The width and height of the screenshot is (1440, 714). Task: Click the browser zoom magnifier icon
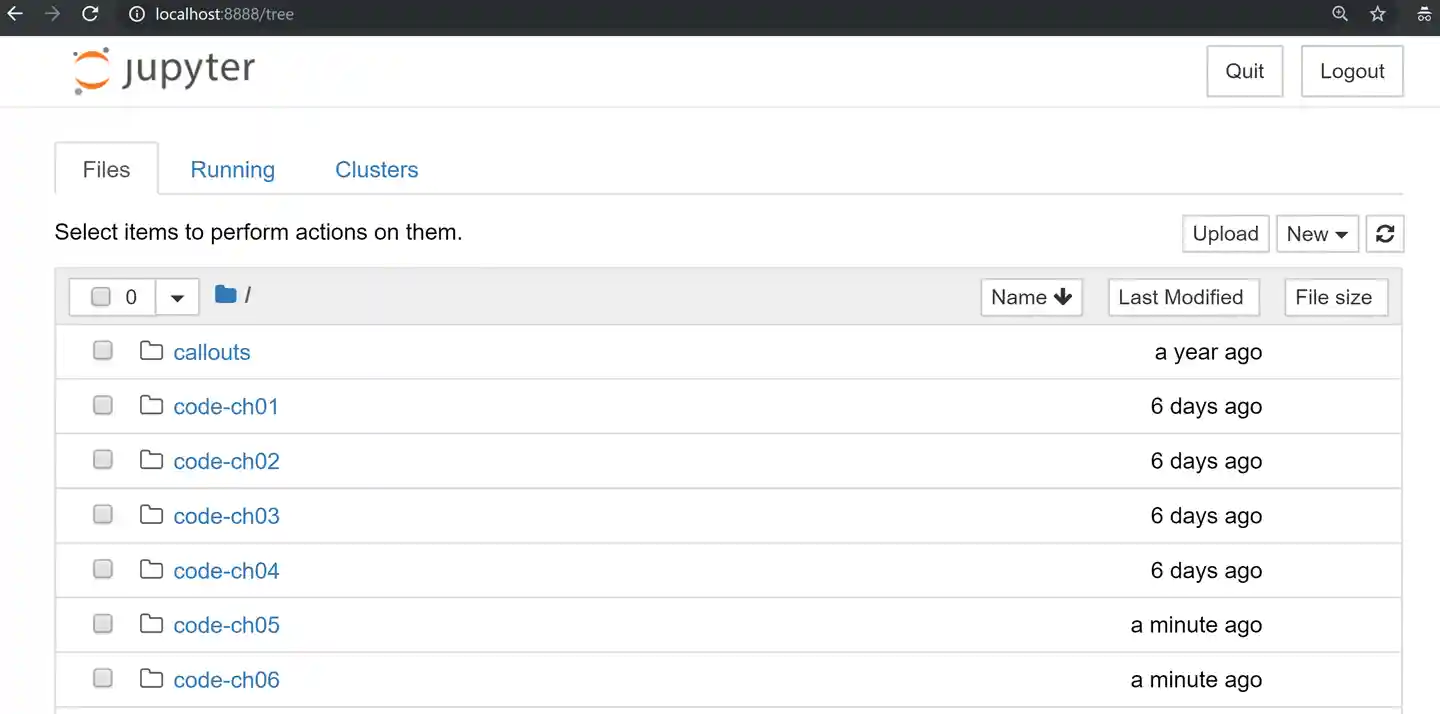pyautogui.click(x=1340, y=14)
